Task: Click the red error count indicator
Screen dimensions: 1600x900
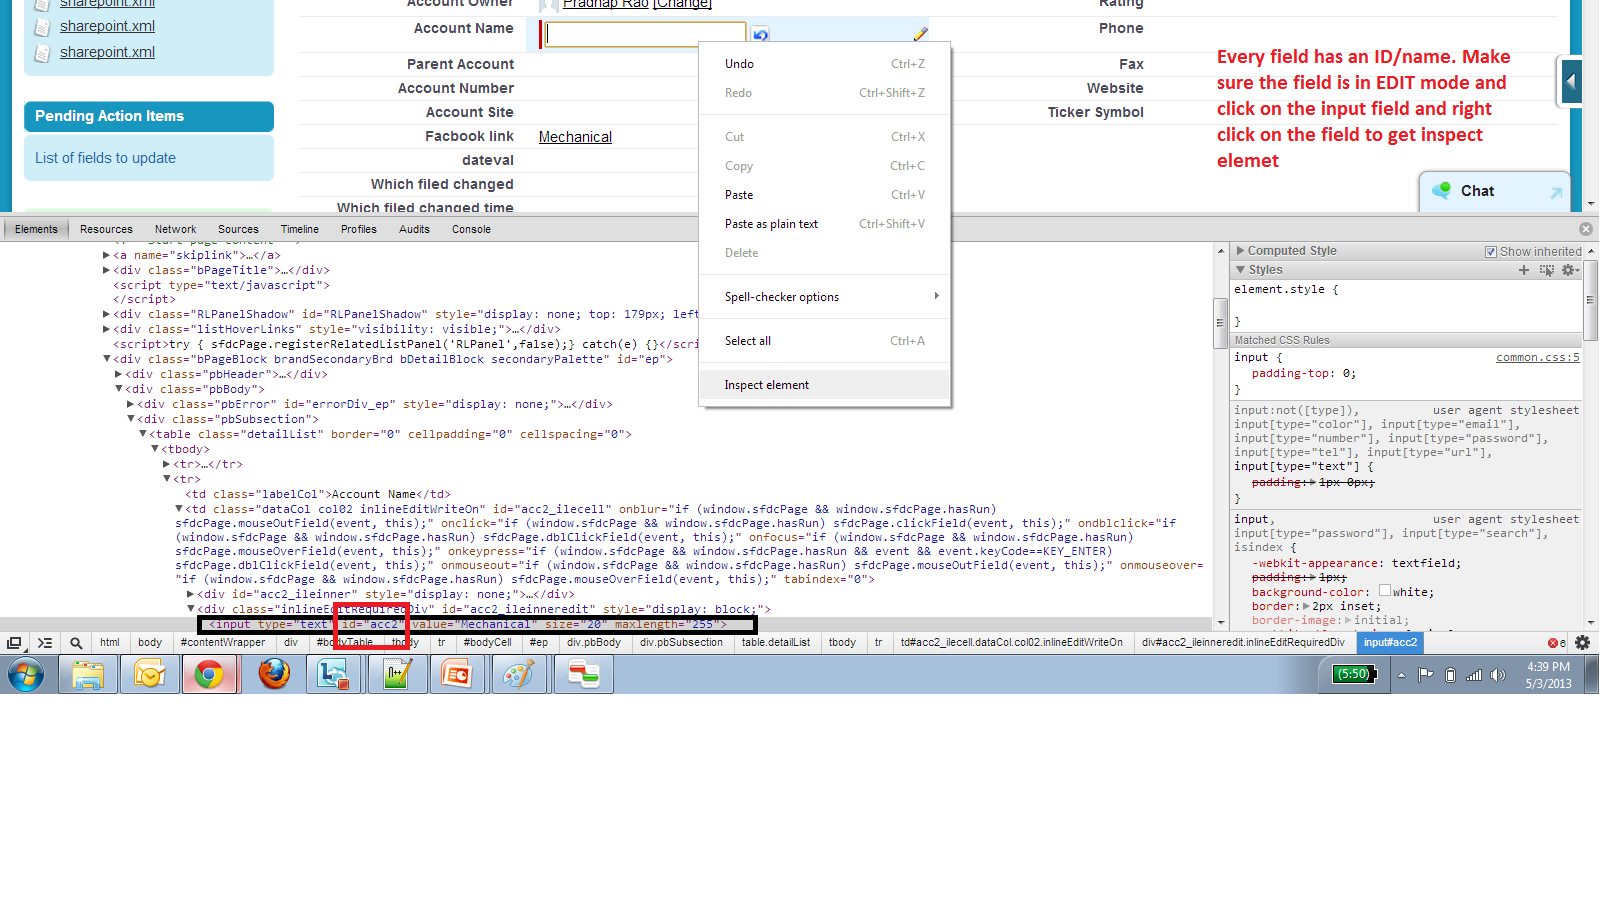Action: pyautogui.click(x=1557, y=643)
